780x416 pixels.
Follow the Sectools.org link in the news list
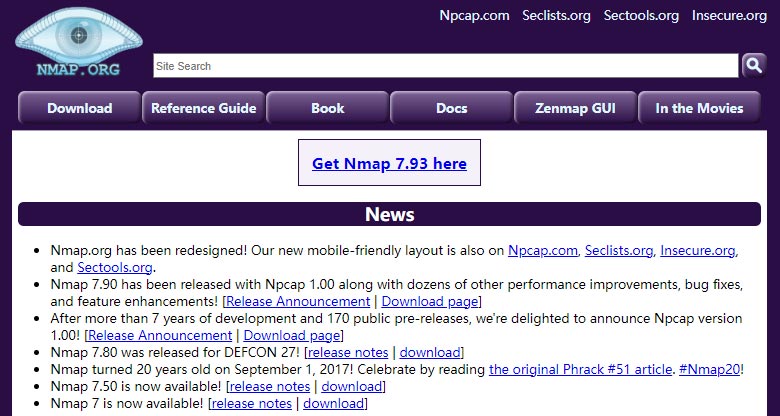coord(114,267)
